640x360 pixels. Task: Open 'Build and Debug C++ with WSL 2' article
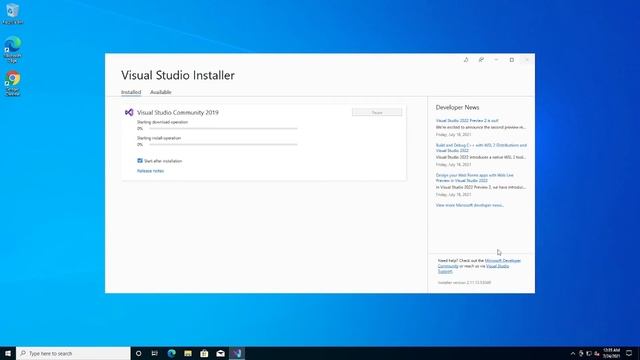481,148
